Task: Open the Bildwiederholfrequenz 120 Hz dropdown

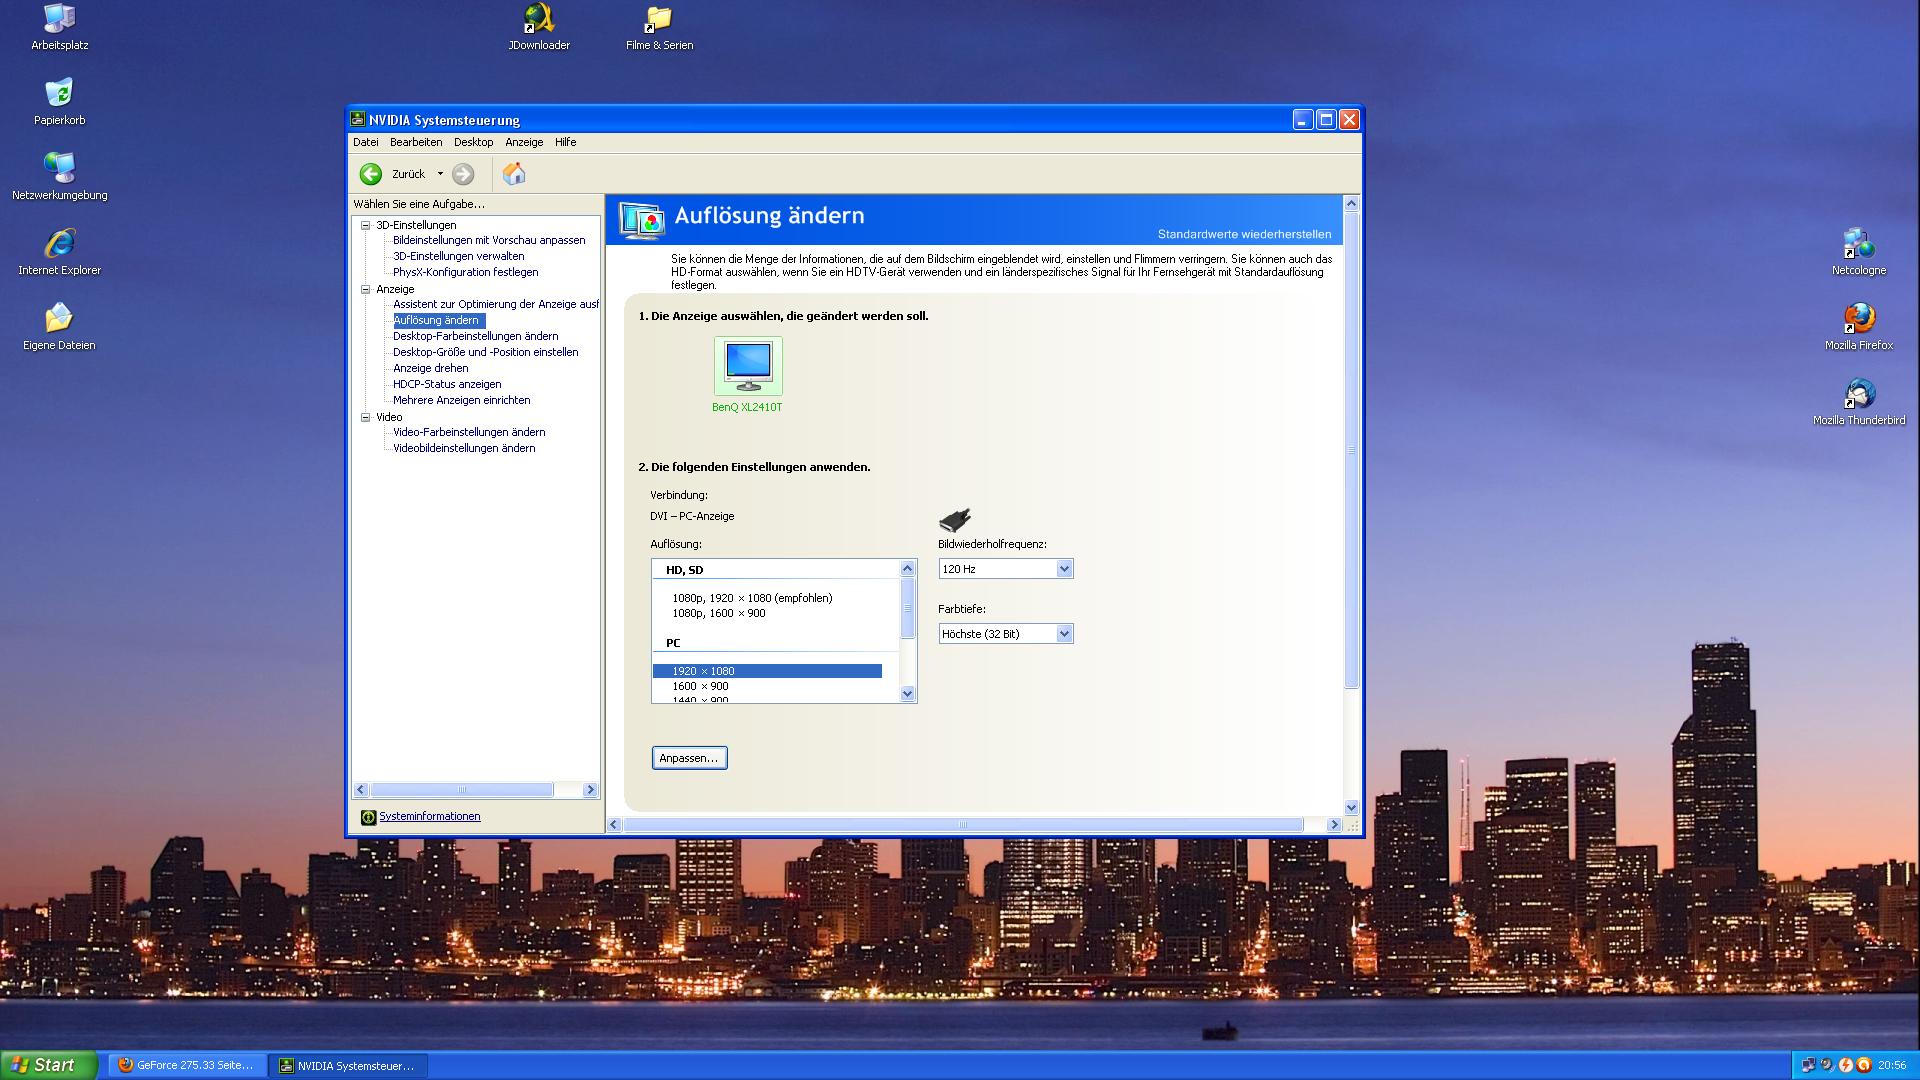Action: tap(1064, 569)
